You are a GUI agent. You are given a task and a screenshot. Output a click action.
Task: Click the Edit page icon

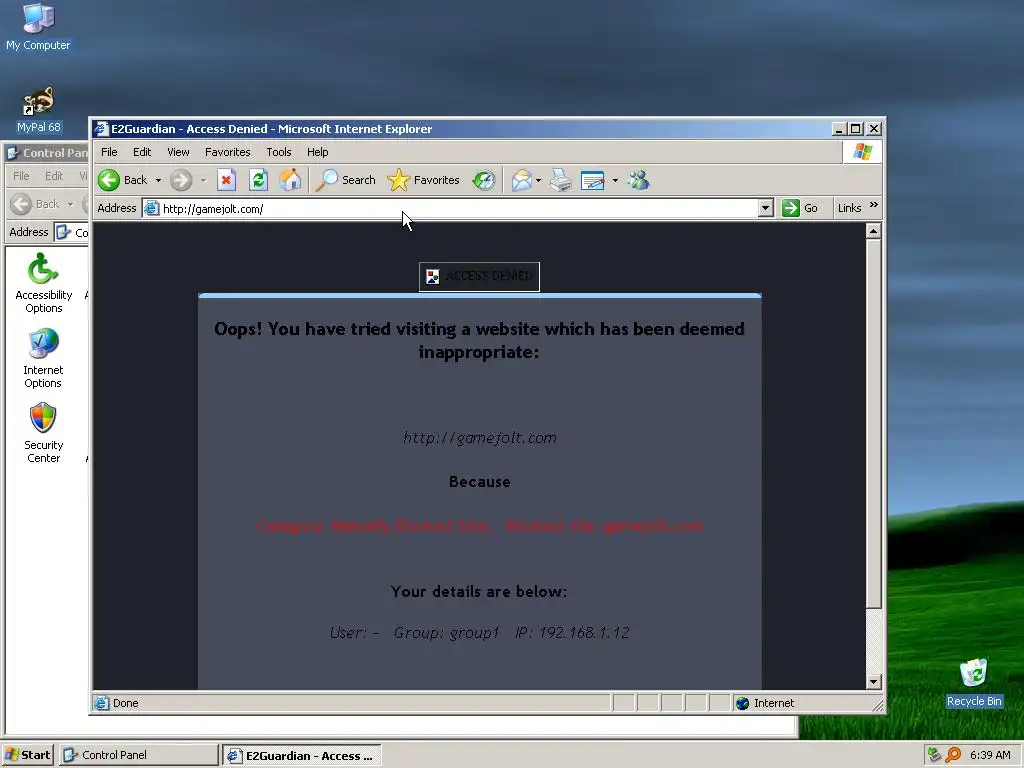[x=592, y=180]
